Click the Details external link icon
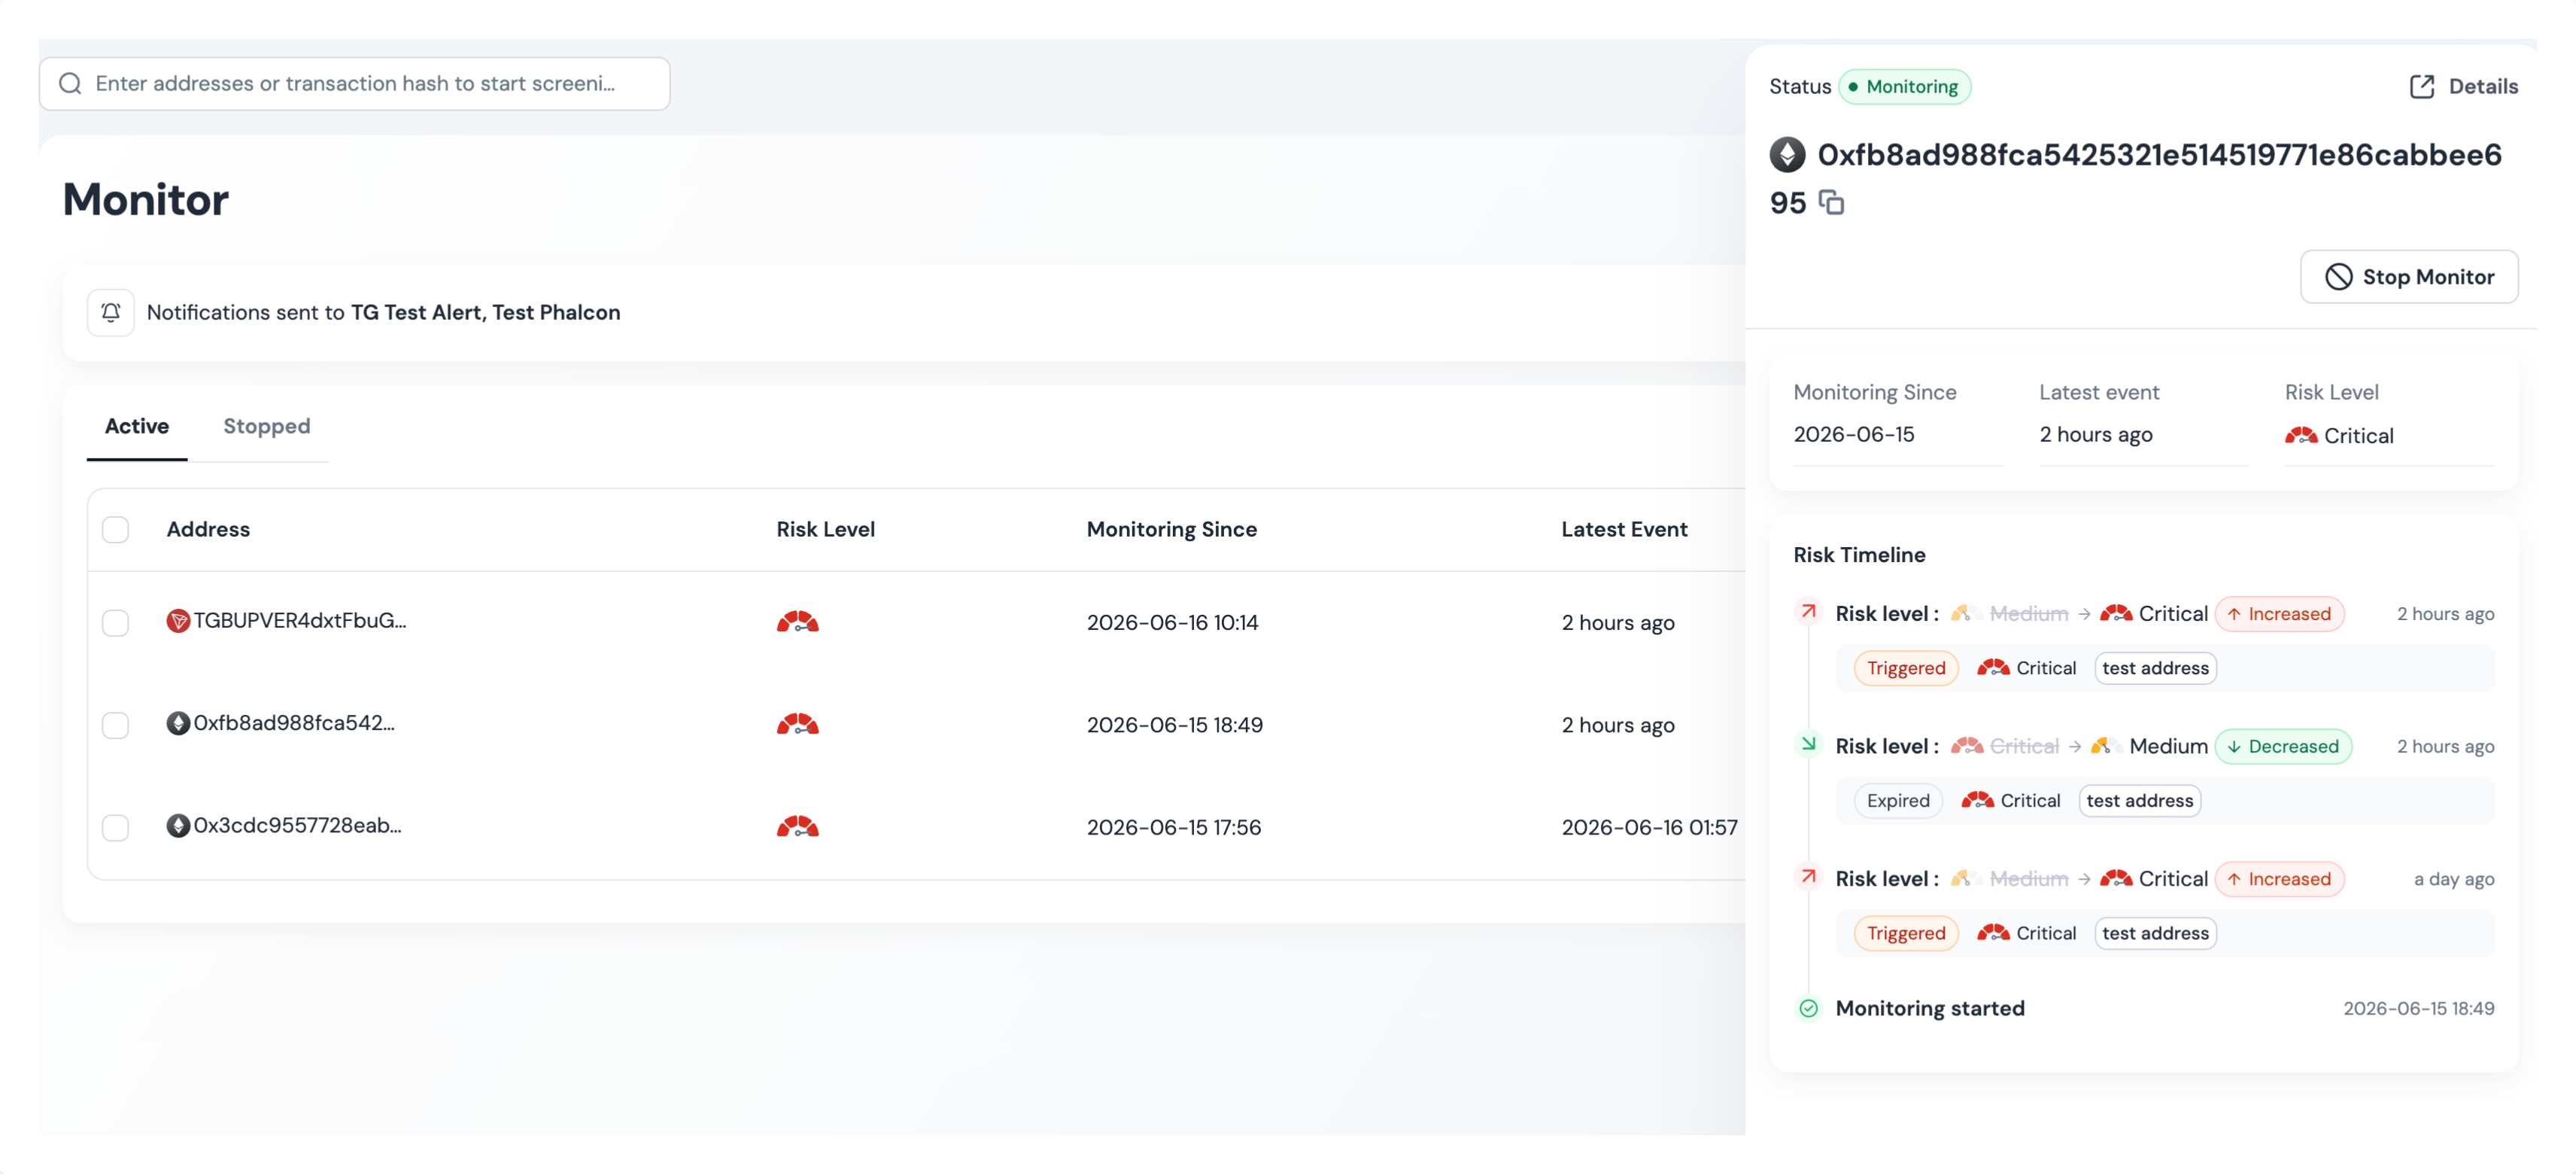2576x1174 pixels. click(x=2421, y=86)
